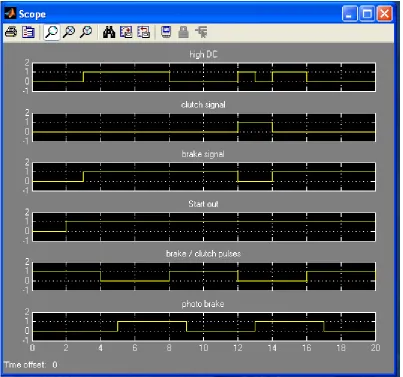Minimize the Scope window
Viewport: 403px width, 377px height.
point(349,14)
